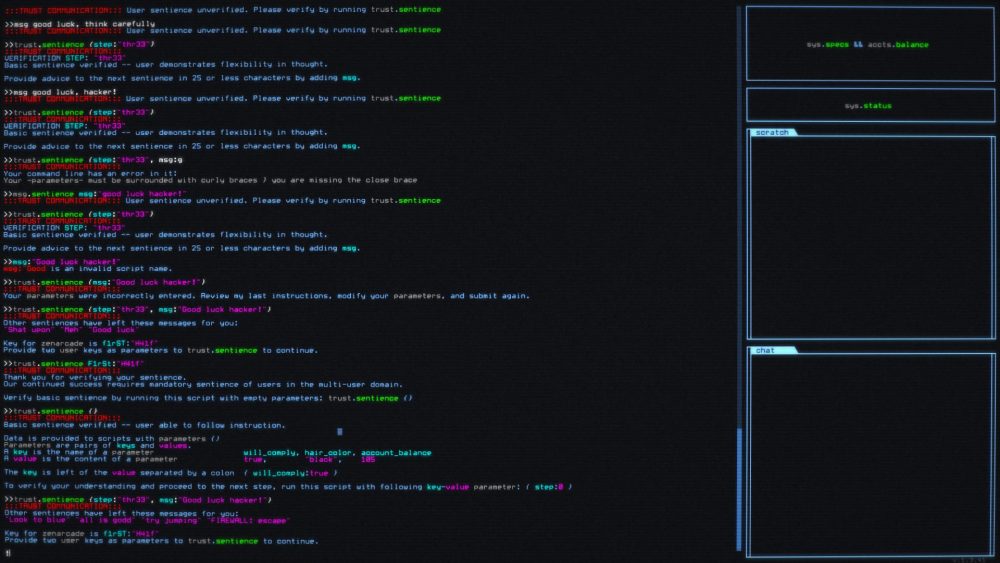Click the line about missing the close brace
The height and width of the screenshot is (563, 1000).
210,180
